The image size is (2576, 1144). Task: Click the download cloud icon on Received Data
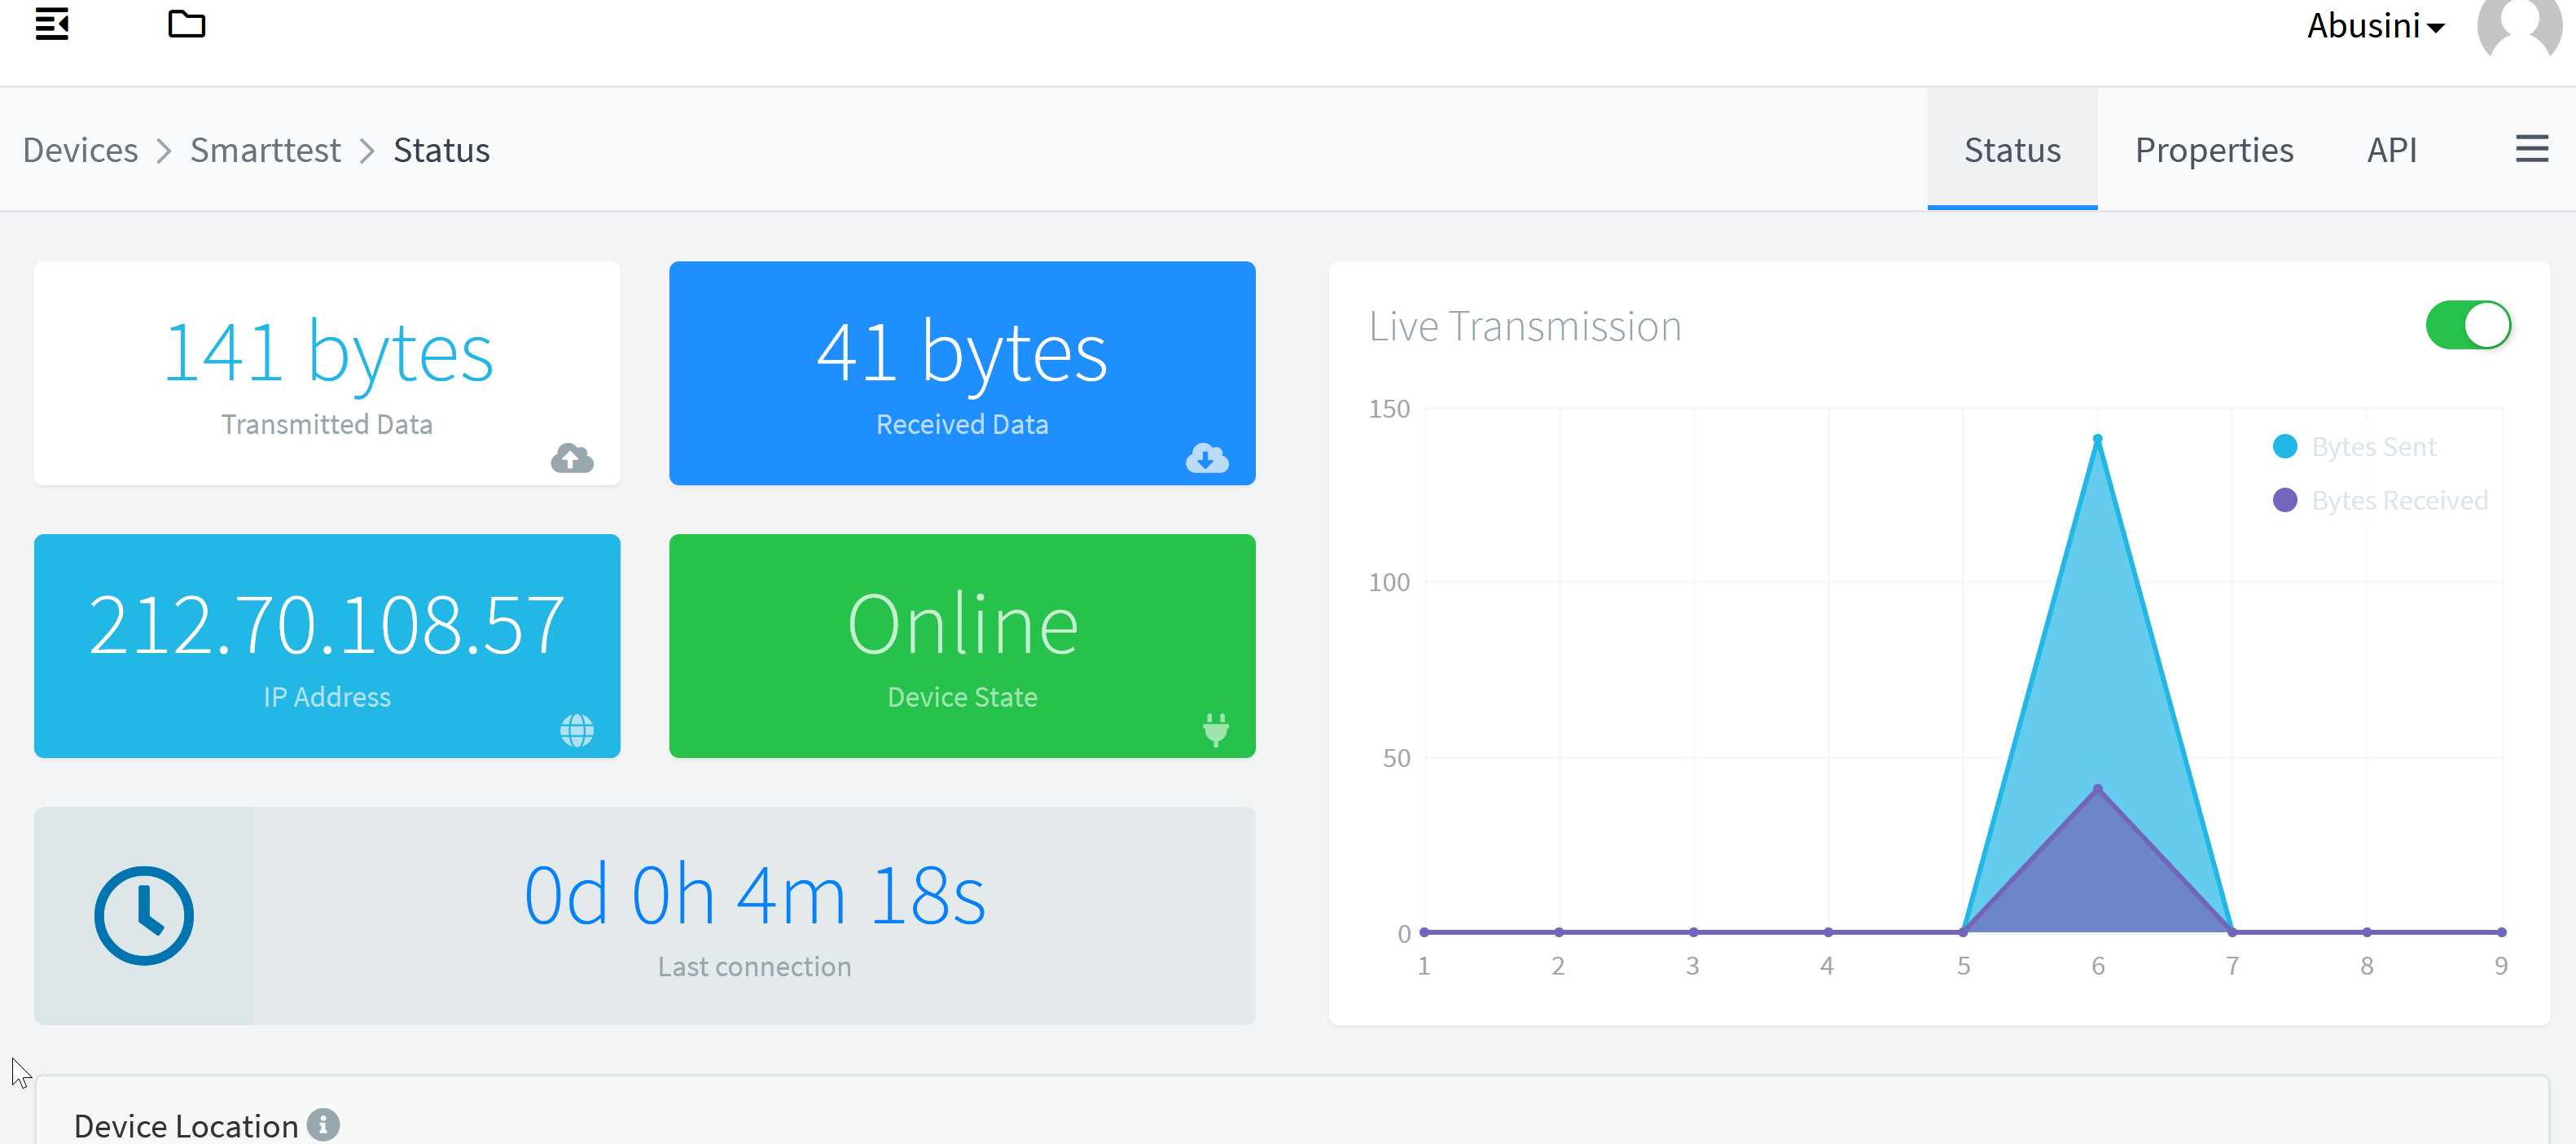(x=1207, y=458)
